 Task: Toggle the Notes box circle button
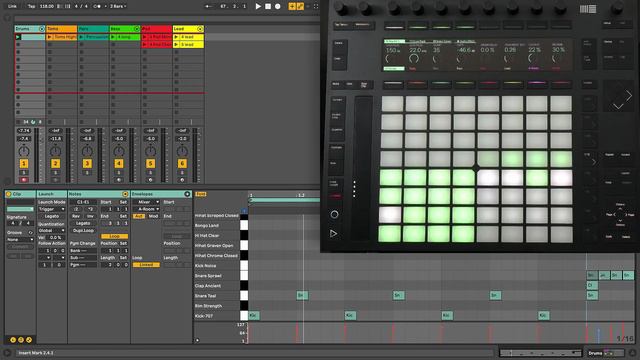coord(125,194)
